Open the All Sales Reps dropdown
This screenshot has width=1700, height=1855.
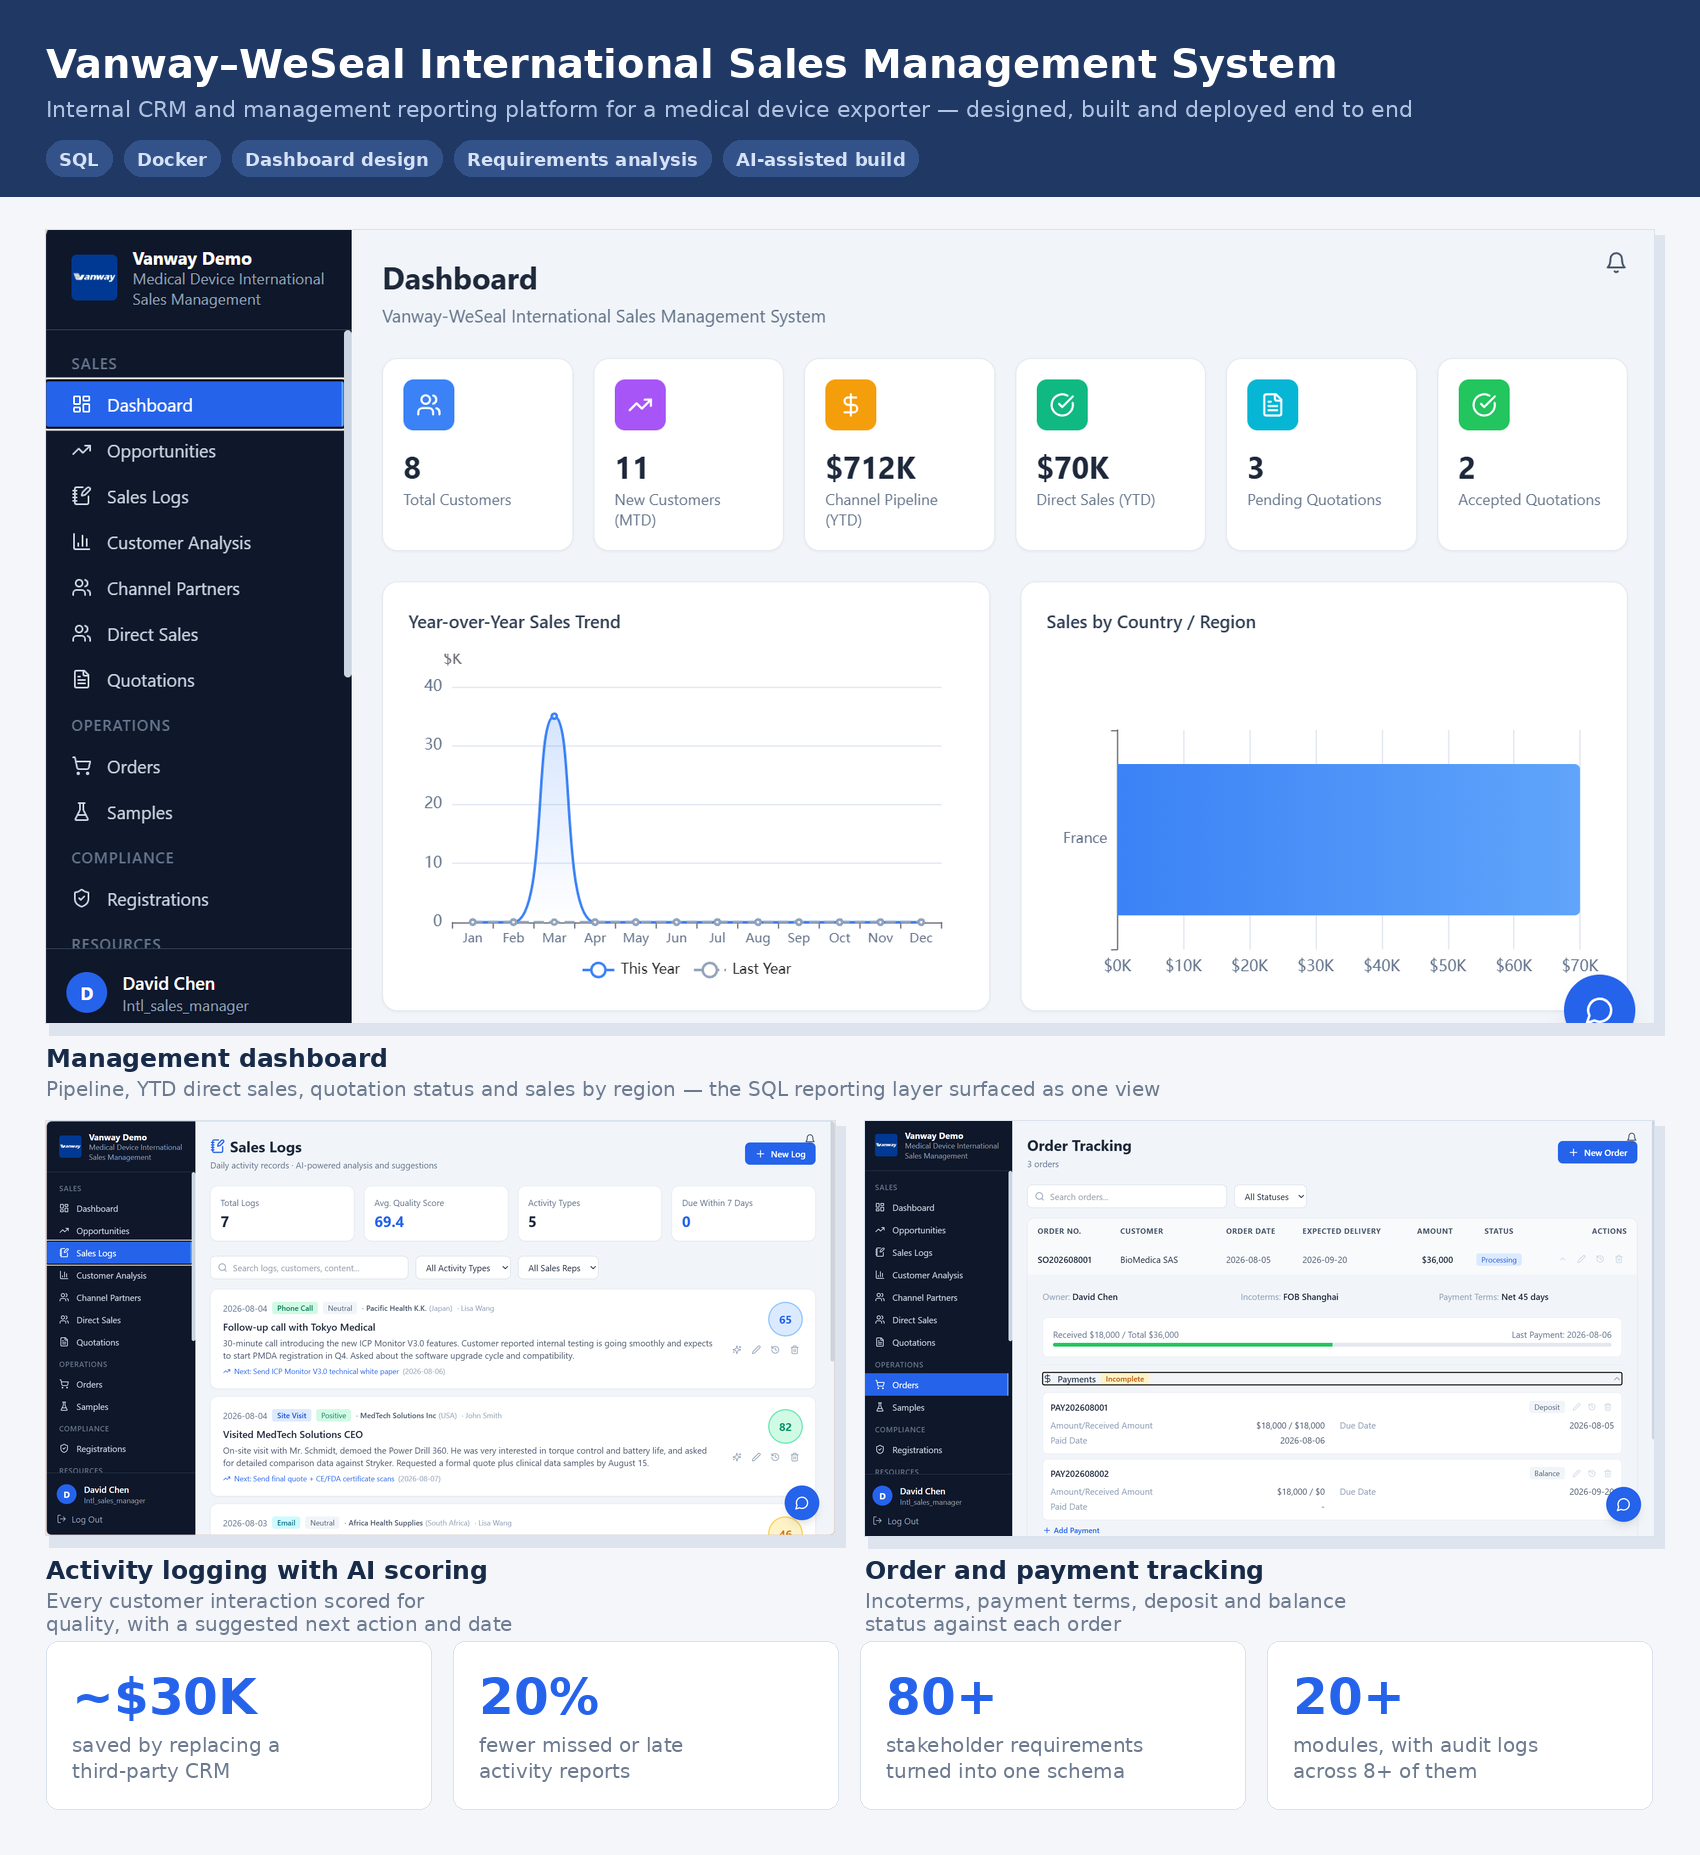pos(559,1268)
